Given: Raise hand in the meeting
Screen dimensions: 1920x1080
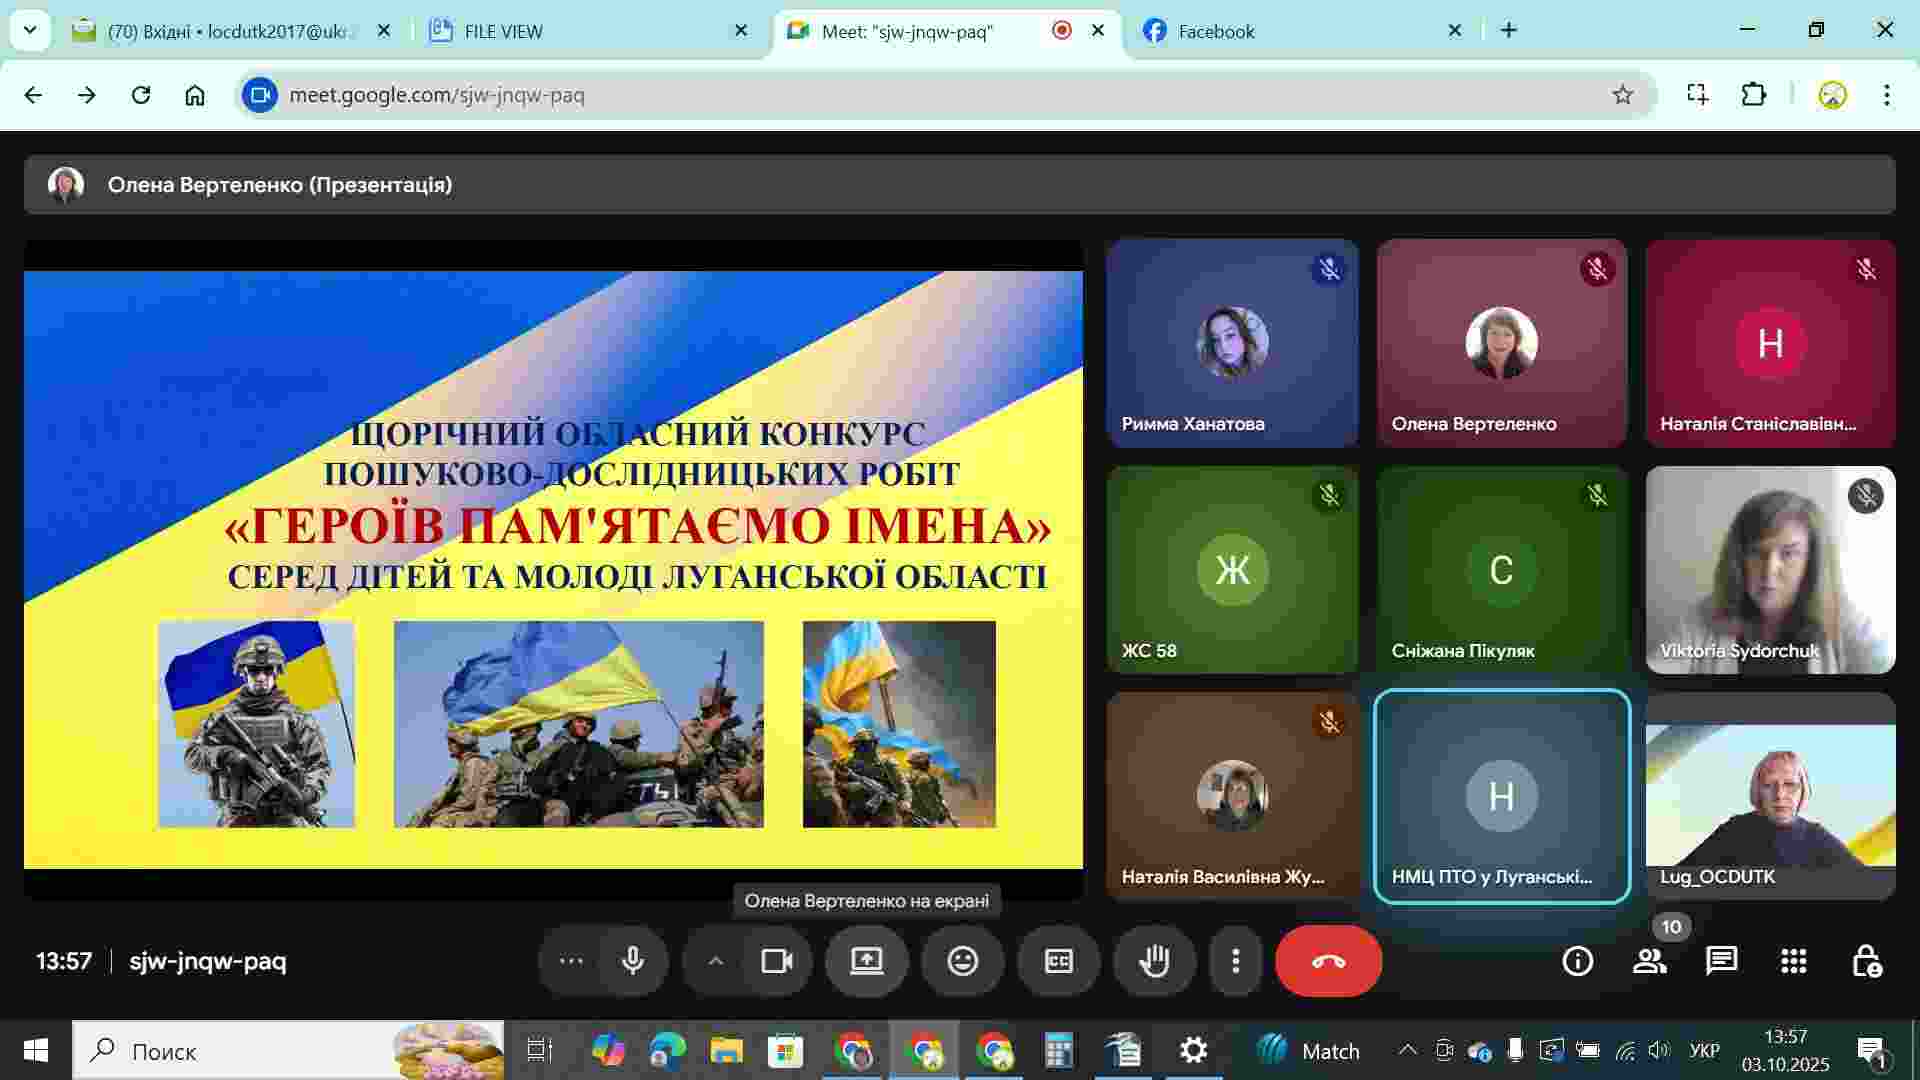Looking at the screenshot, I should (x=1154, y=961).
